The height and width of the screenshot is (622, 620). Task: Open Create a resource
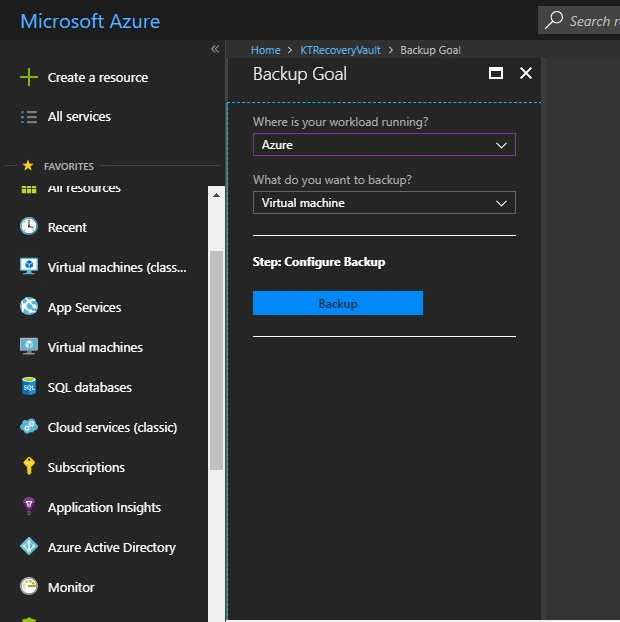tap(98, 77)
